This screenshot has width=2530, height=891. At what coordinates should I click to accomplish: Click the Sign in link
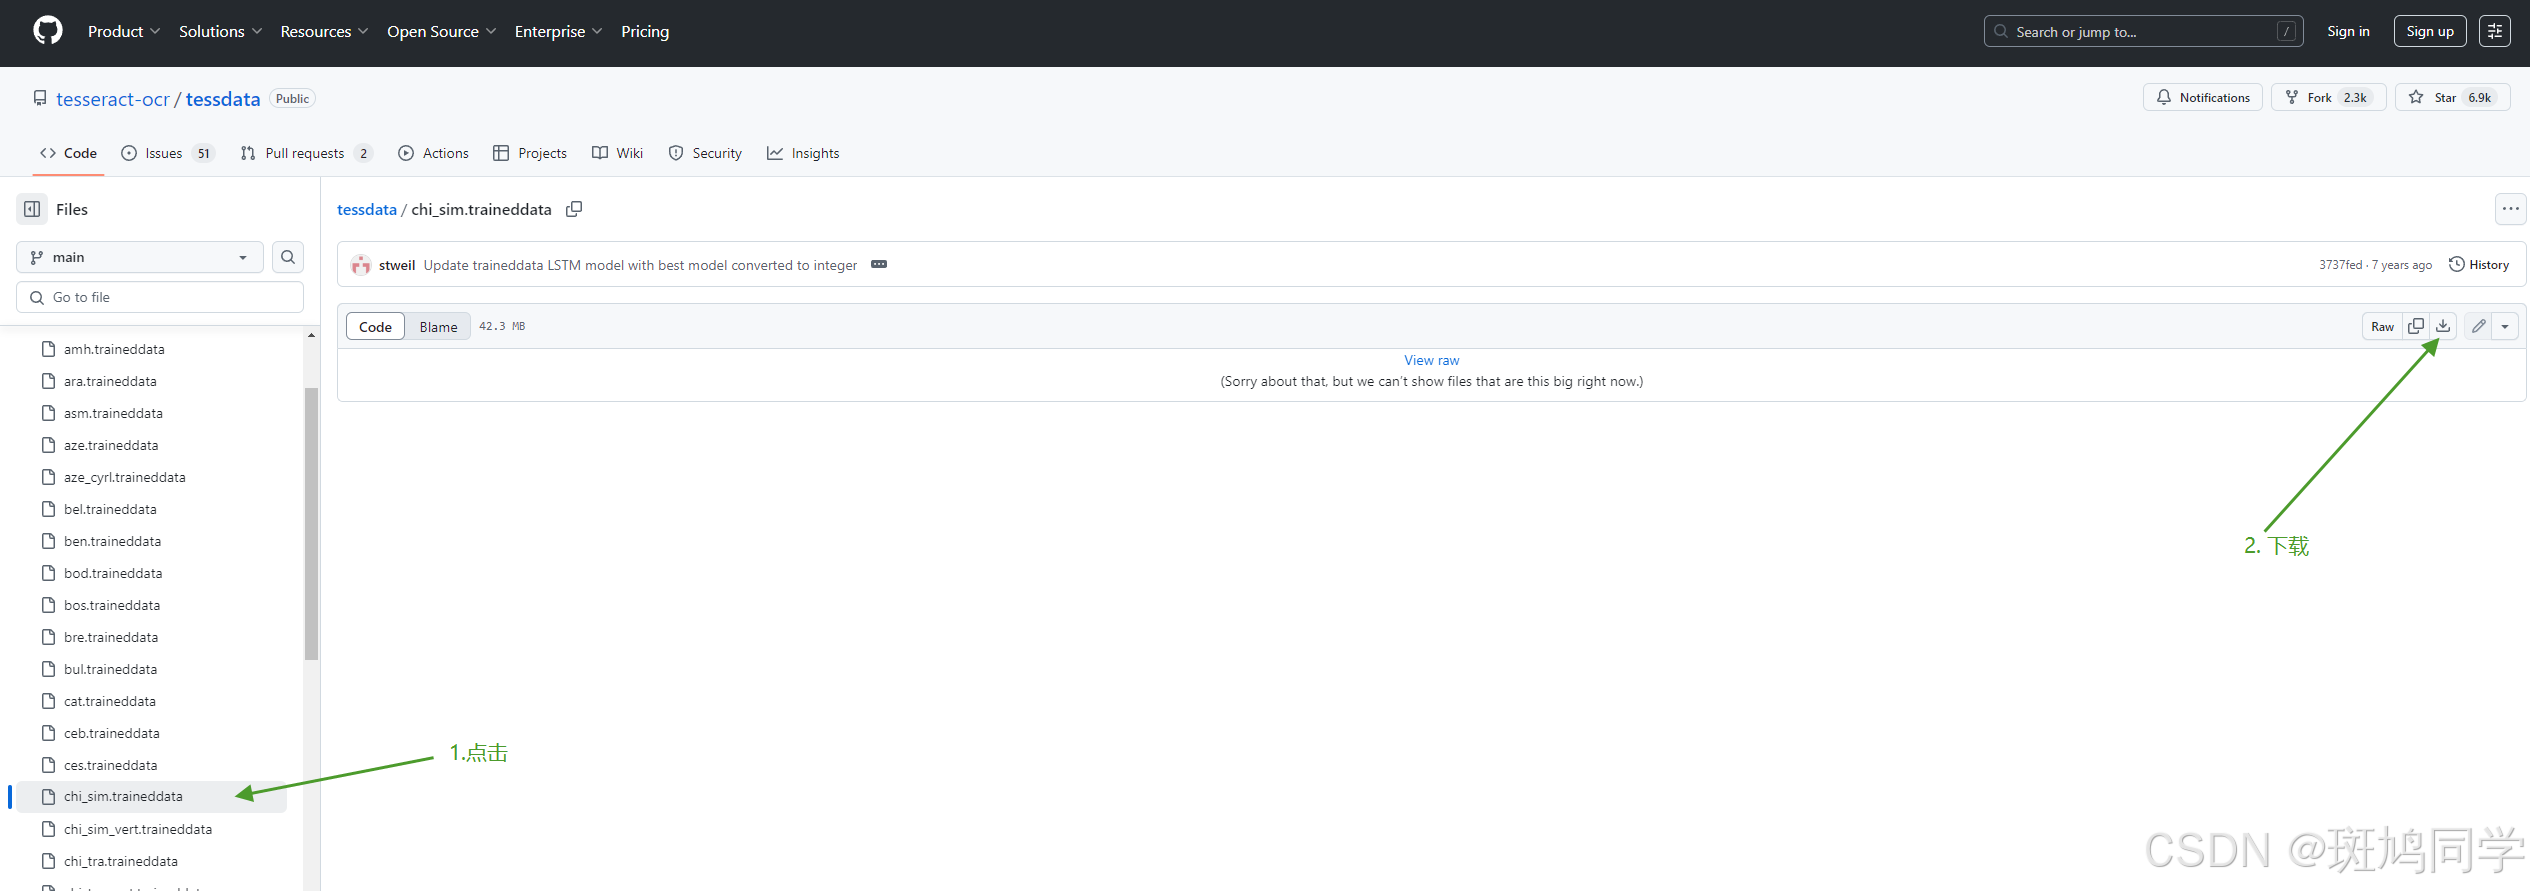click(x=2348, y=31)
